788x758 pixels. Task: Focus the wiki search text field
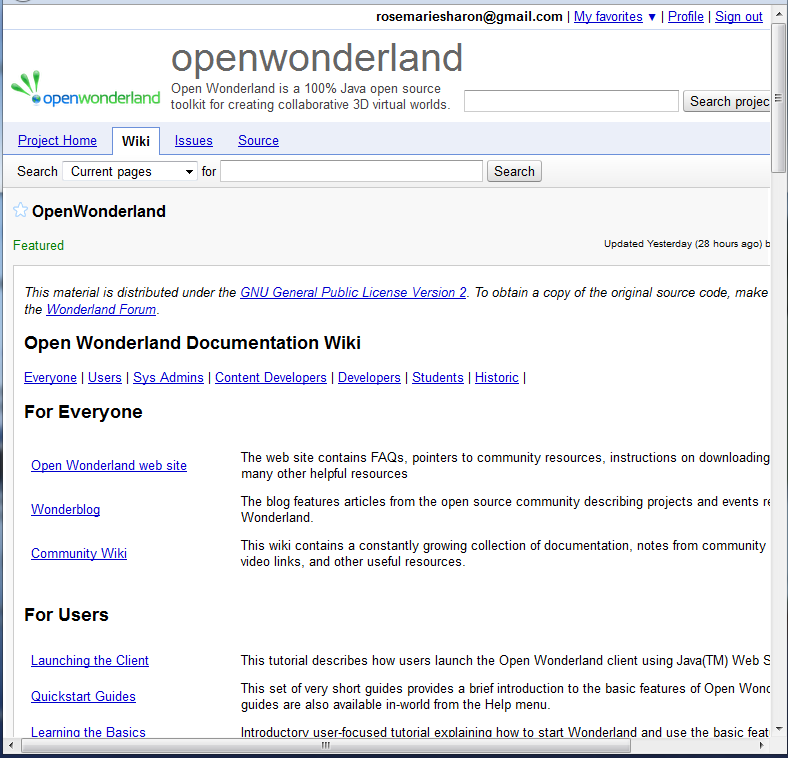click(x=351, y=171)
